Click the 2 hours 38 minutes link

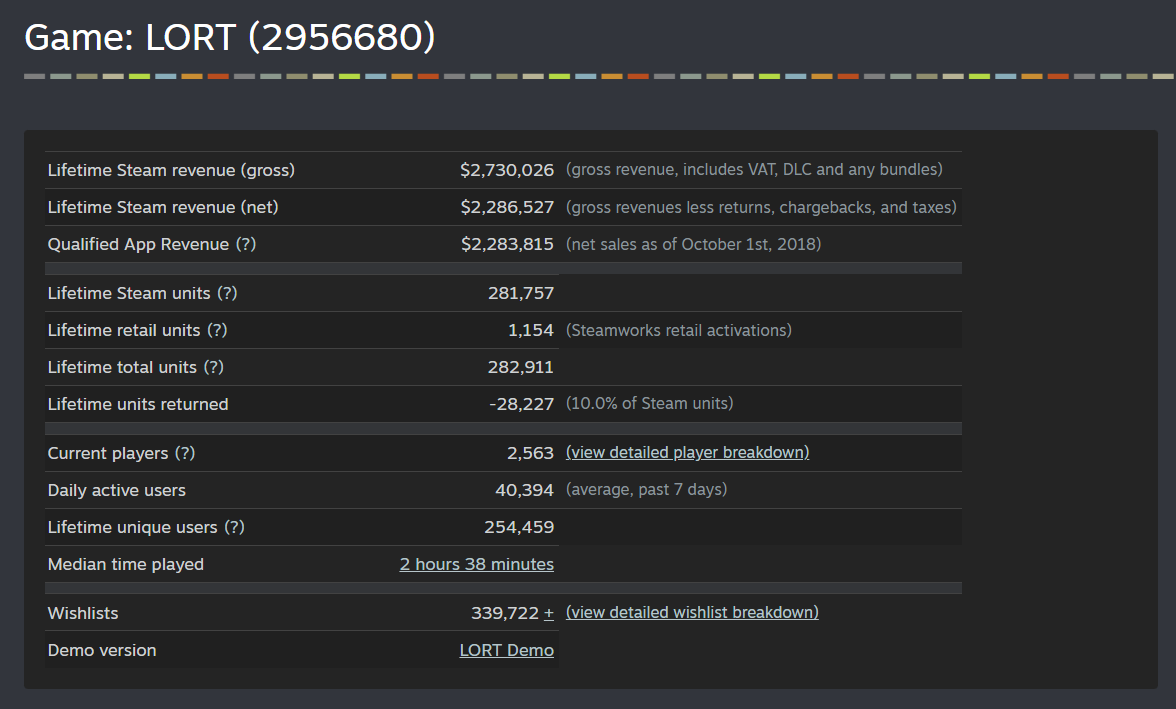[476, 564]
